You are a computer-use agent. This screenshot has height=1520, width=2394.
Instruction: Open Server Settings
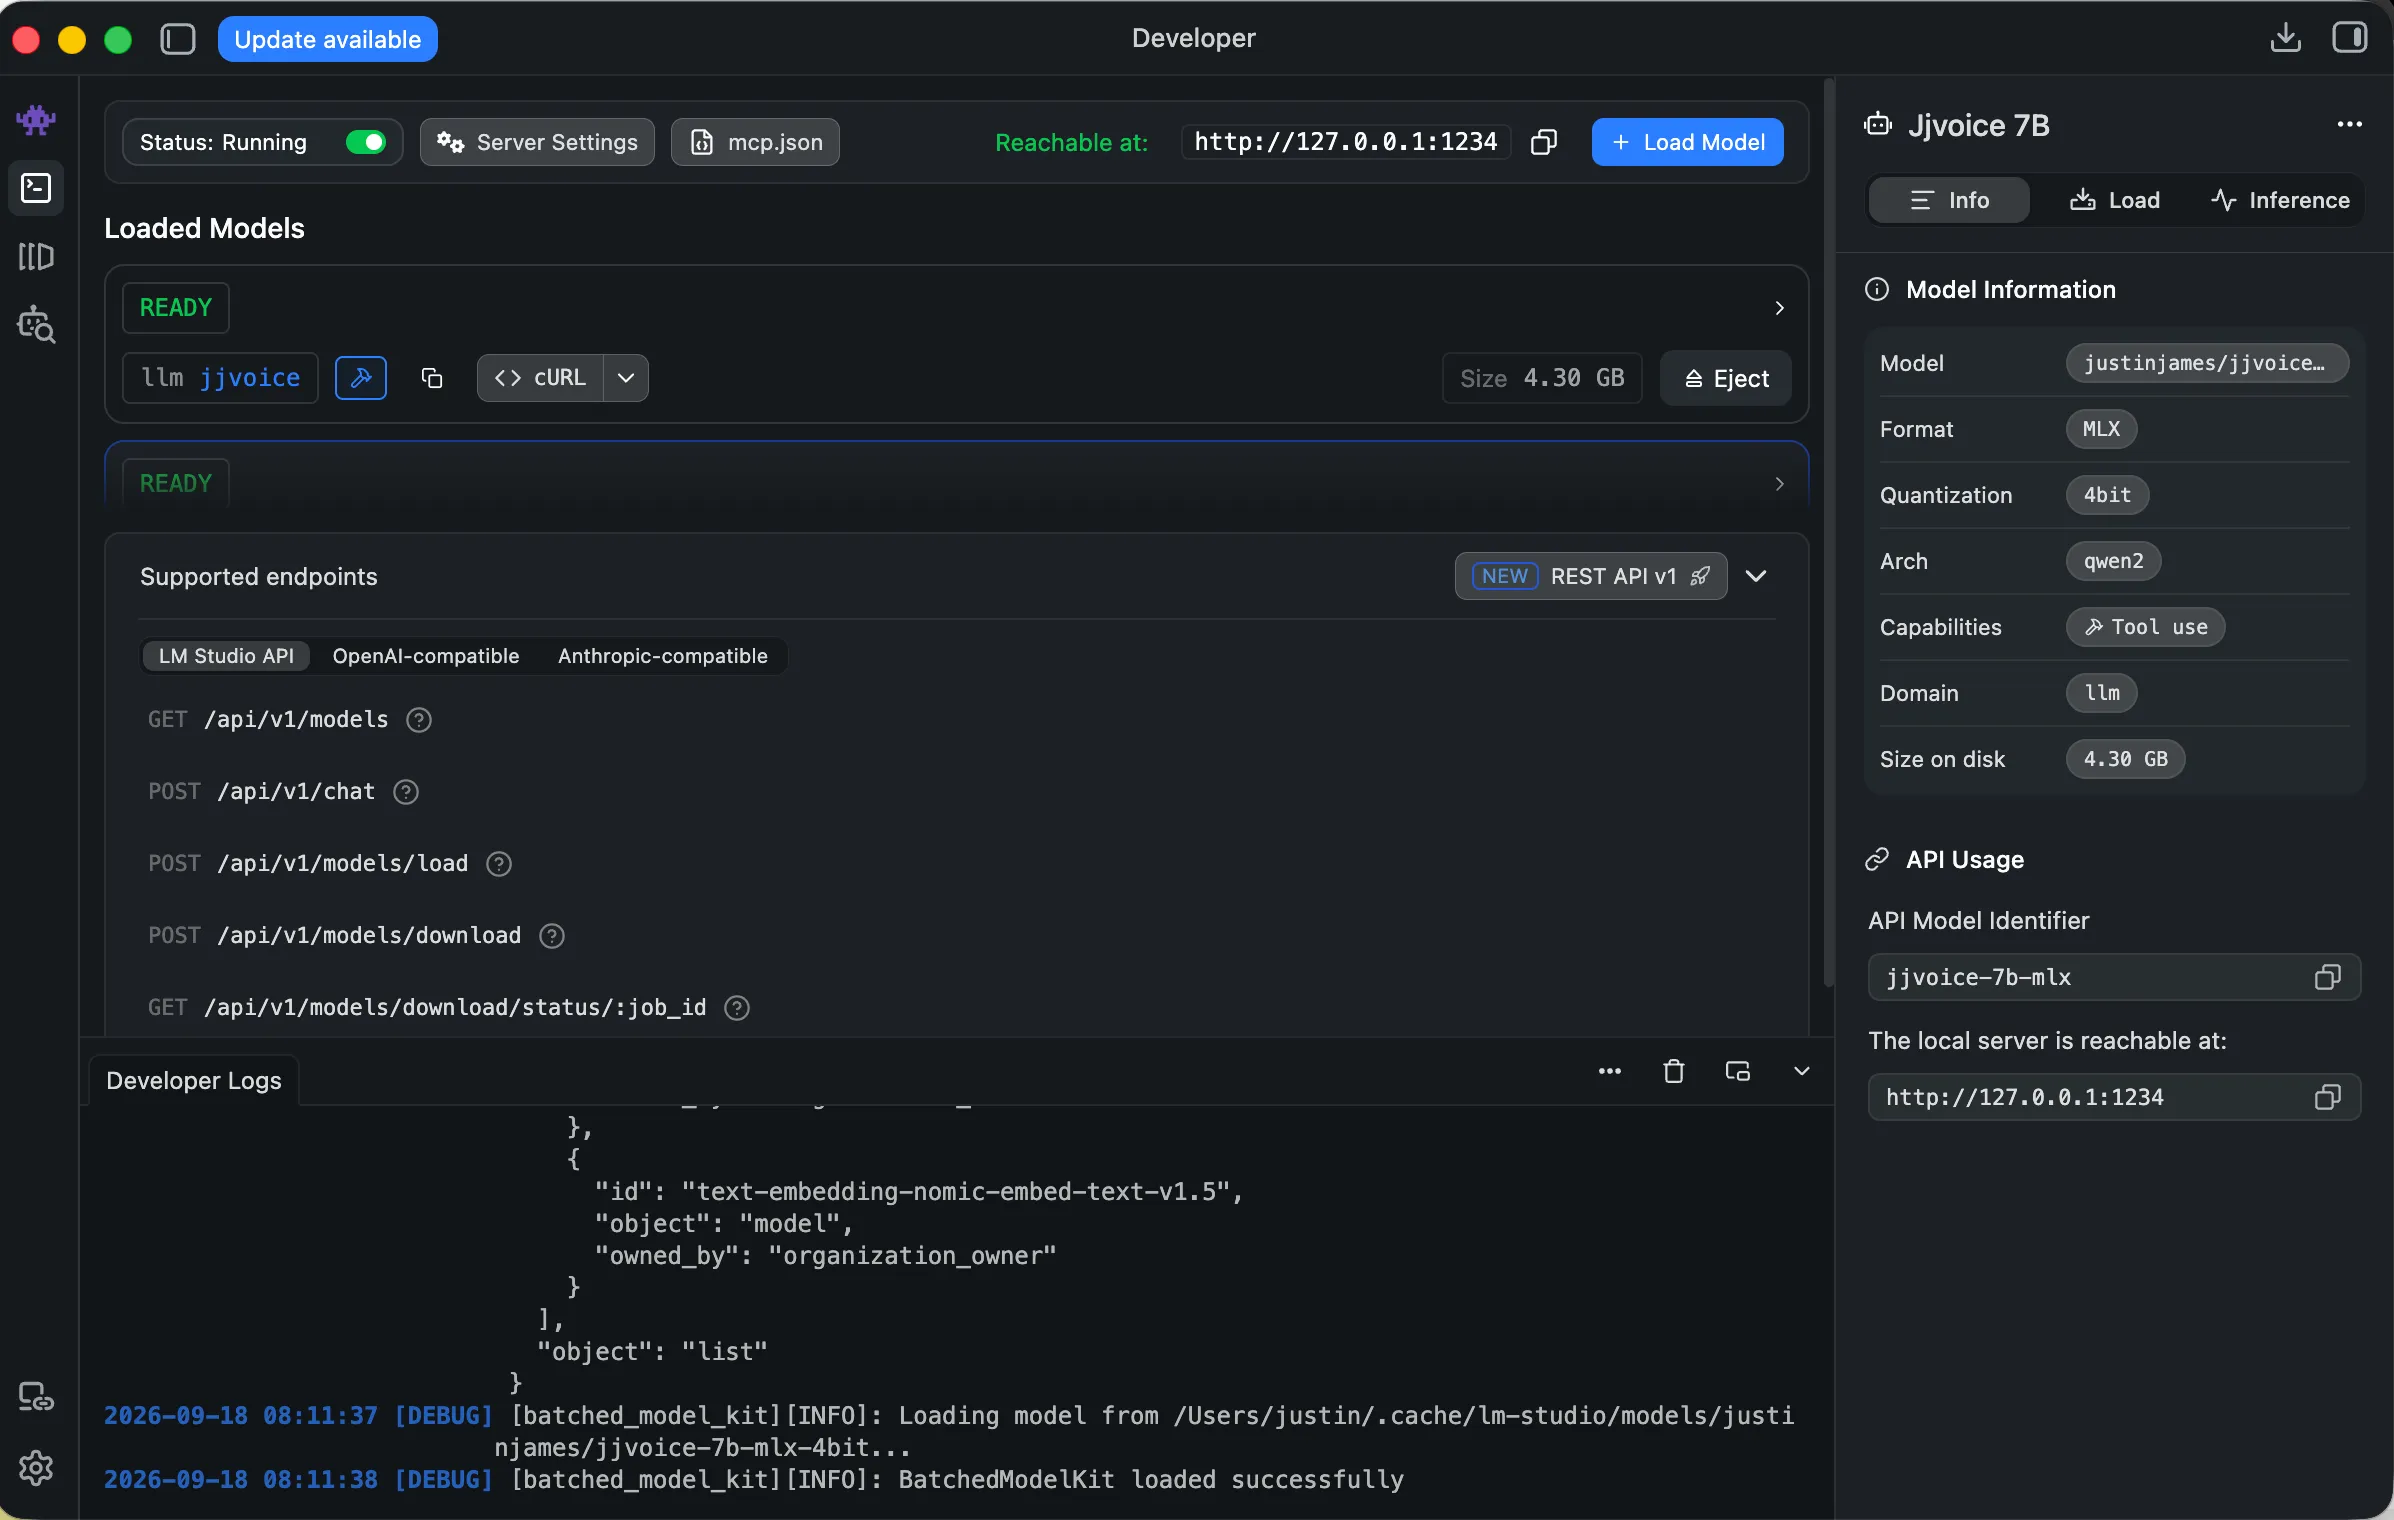point(537,142)
